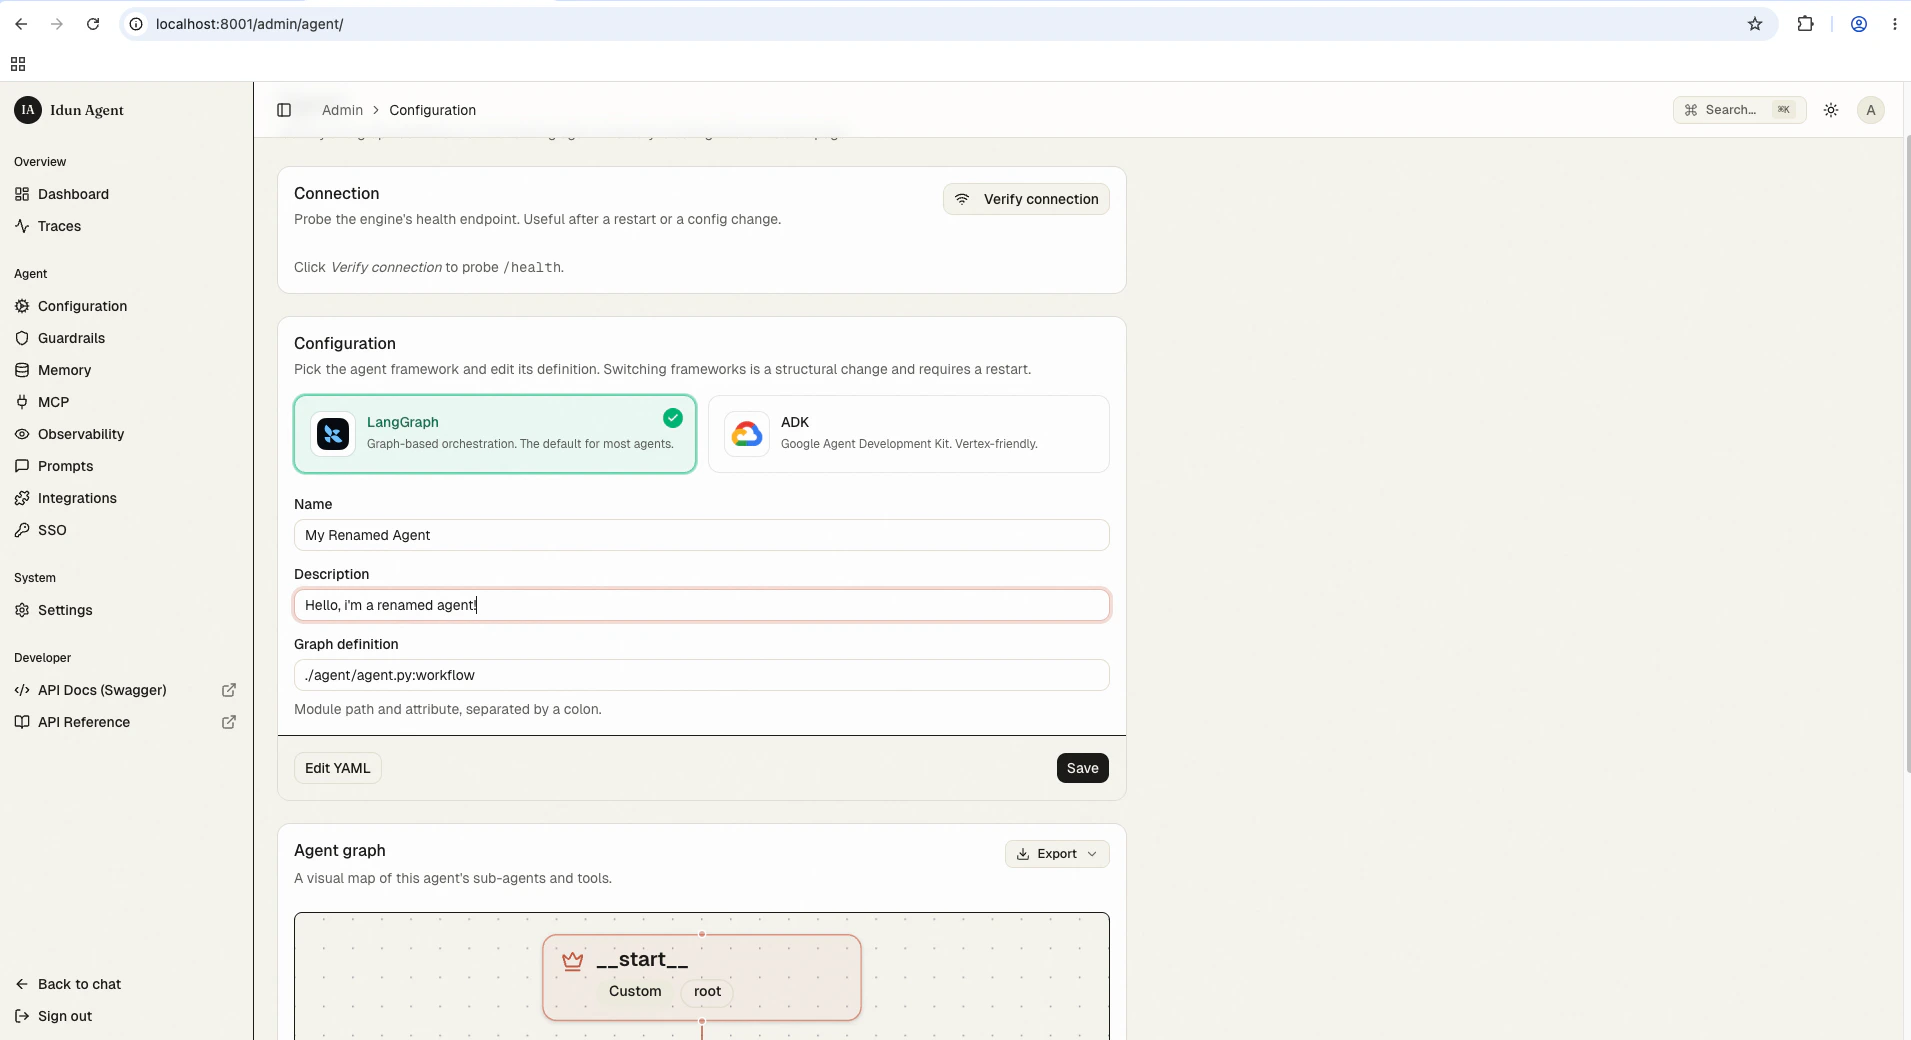Open the browser three-dot menu
1911x1040 pixels.
(x=1895, y=24)
